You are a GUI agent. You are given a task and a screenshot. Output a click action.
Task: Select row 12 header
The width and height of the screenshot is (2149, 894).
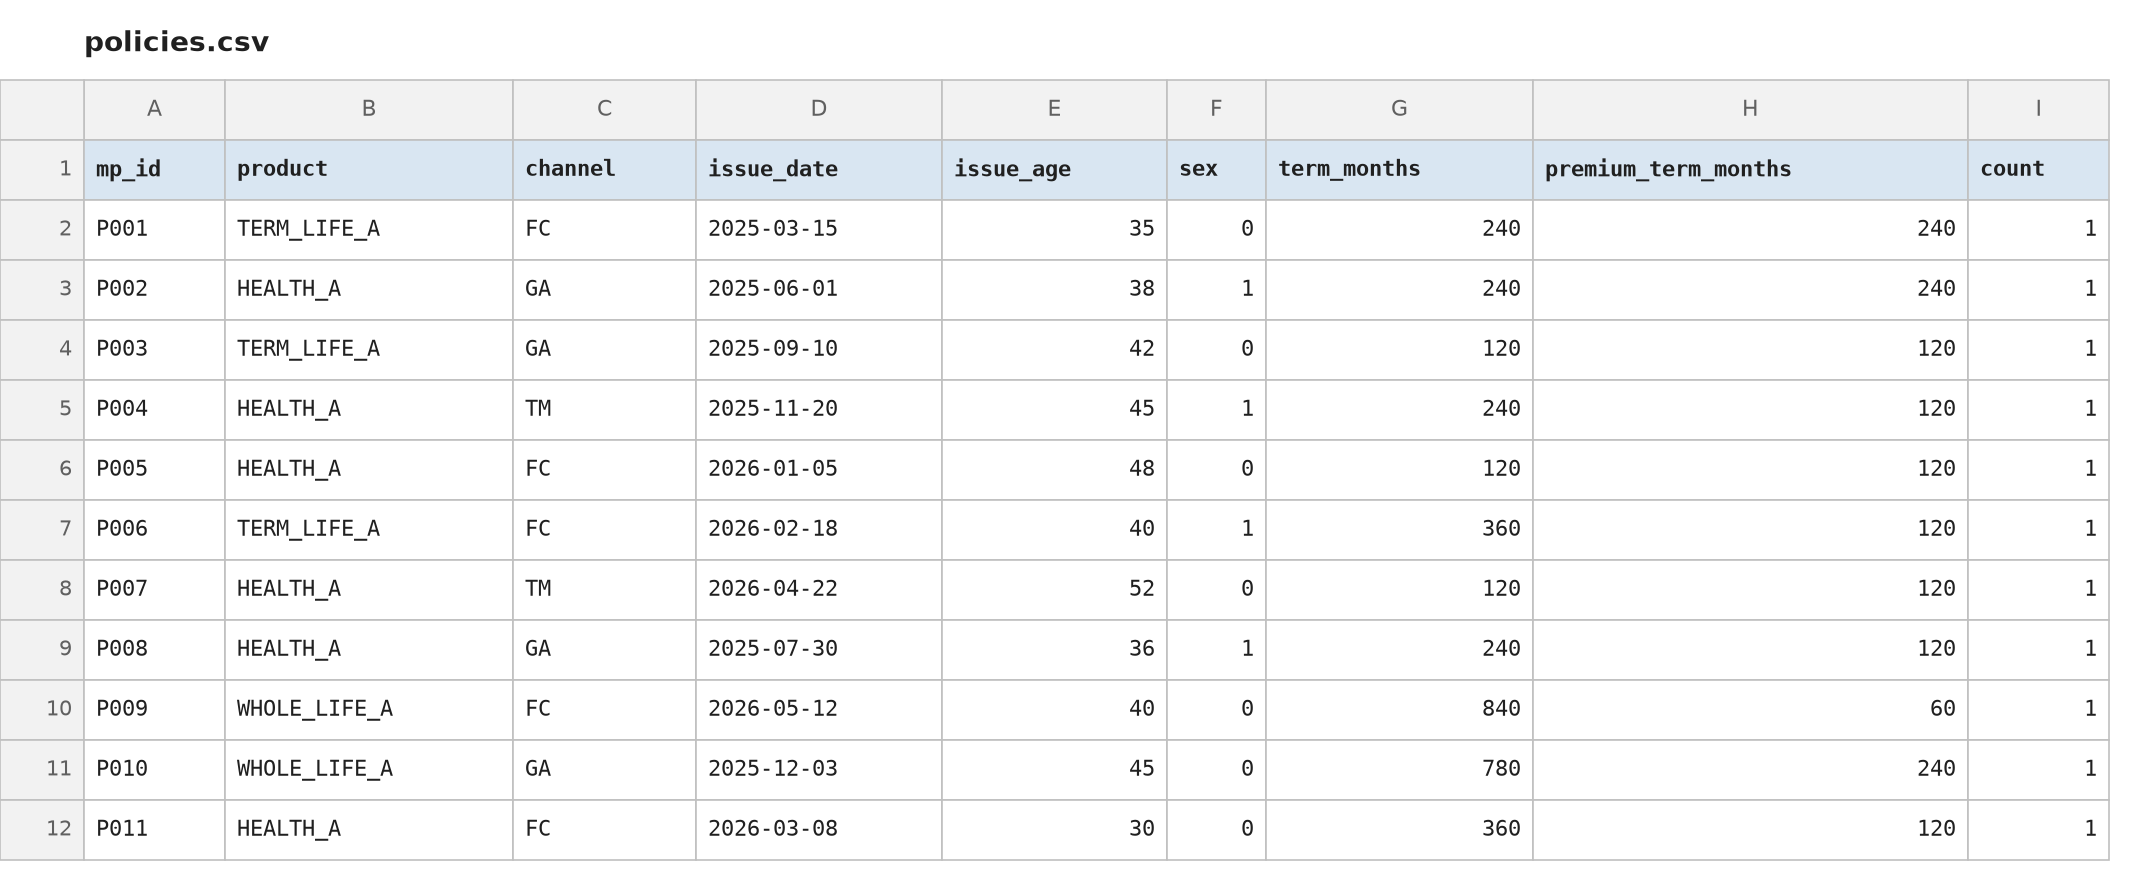(42, 830)
